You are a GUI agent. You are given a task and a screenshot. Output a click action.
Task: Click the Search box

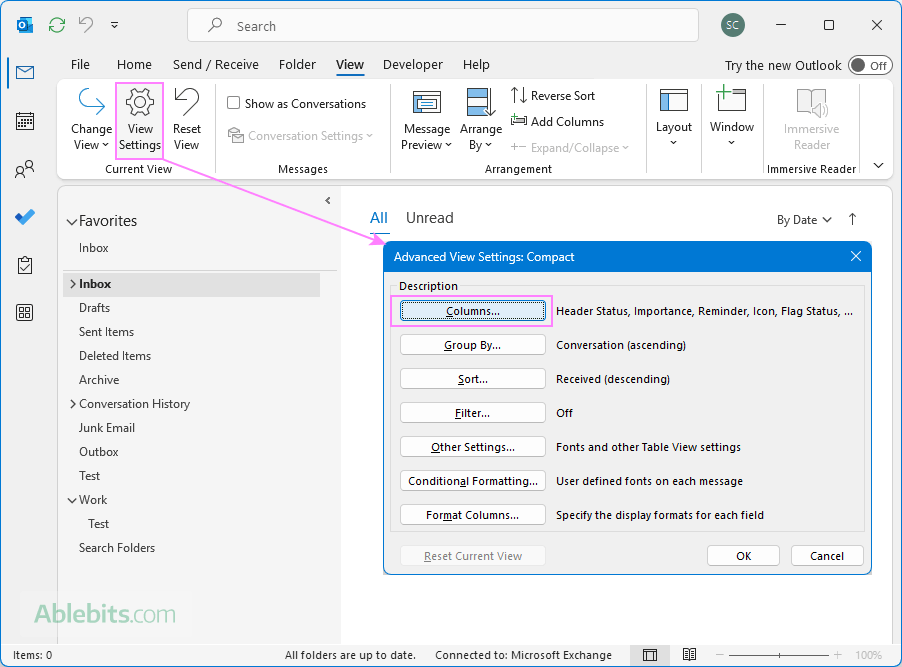443,26
